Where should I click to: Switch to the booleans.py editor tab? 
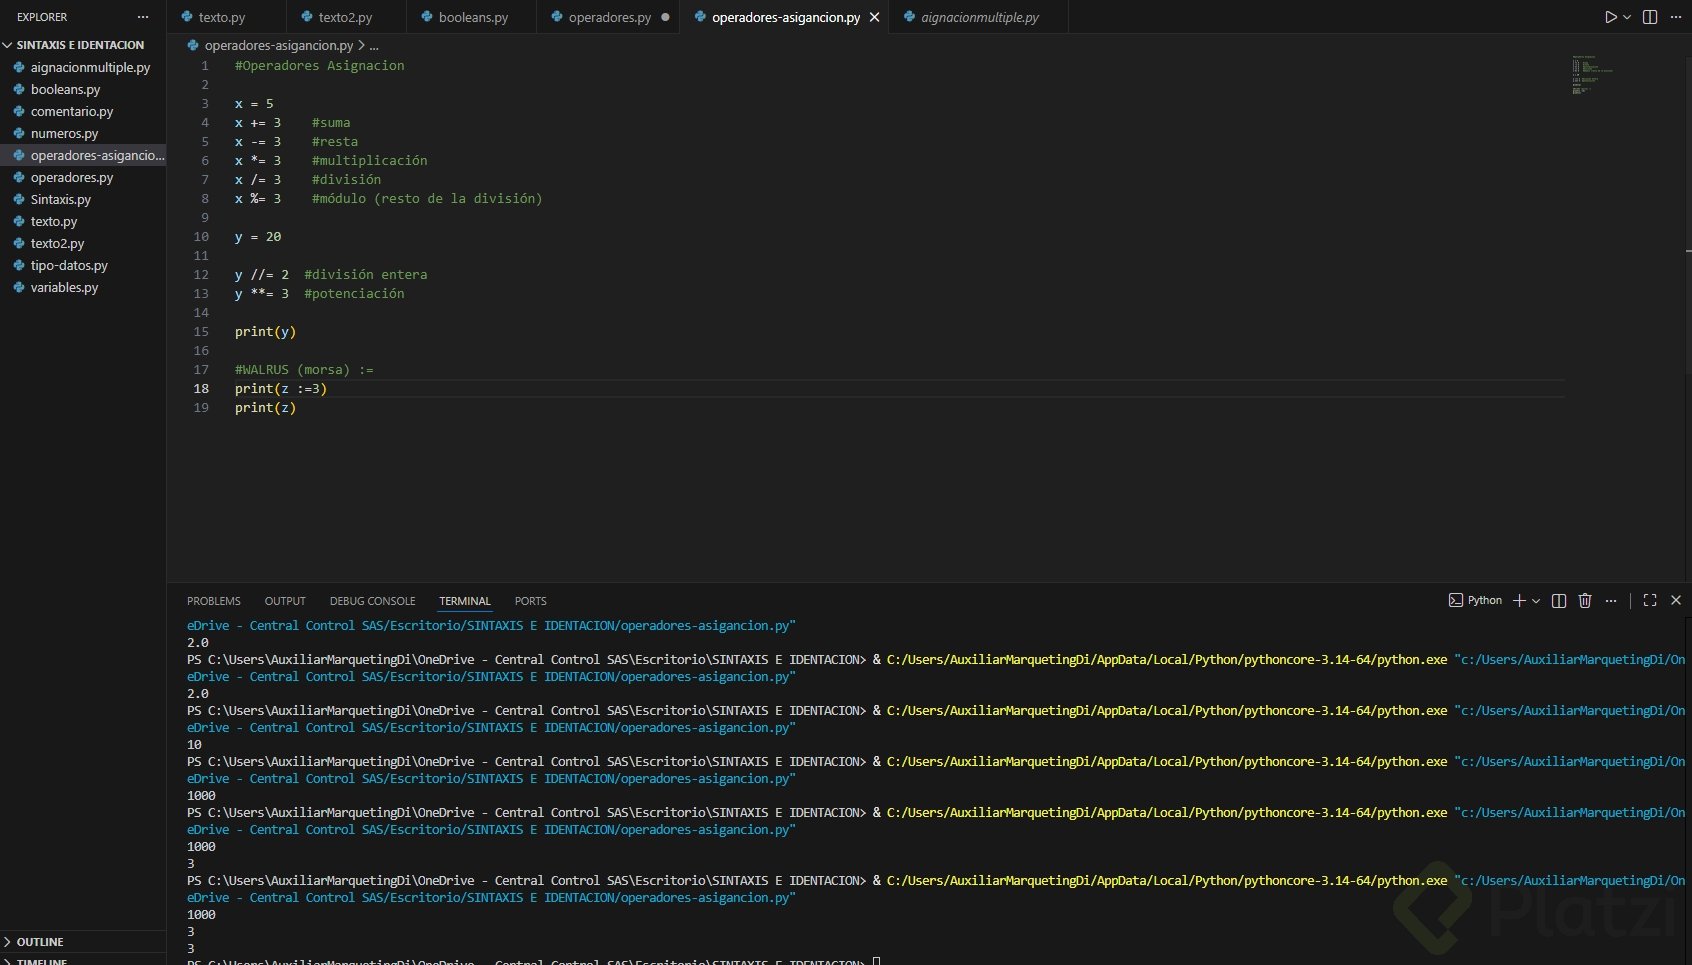coord(472,17)
